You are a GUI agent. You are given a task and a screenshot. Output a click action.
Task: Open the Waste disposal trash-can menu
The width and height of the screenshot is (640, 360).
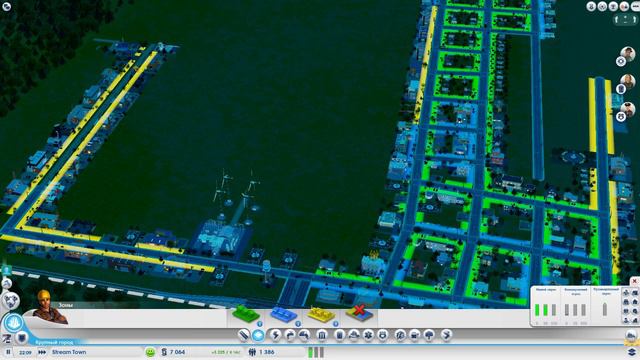339,335
